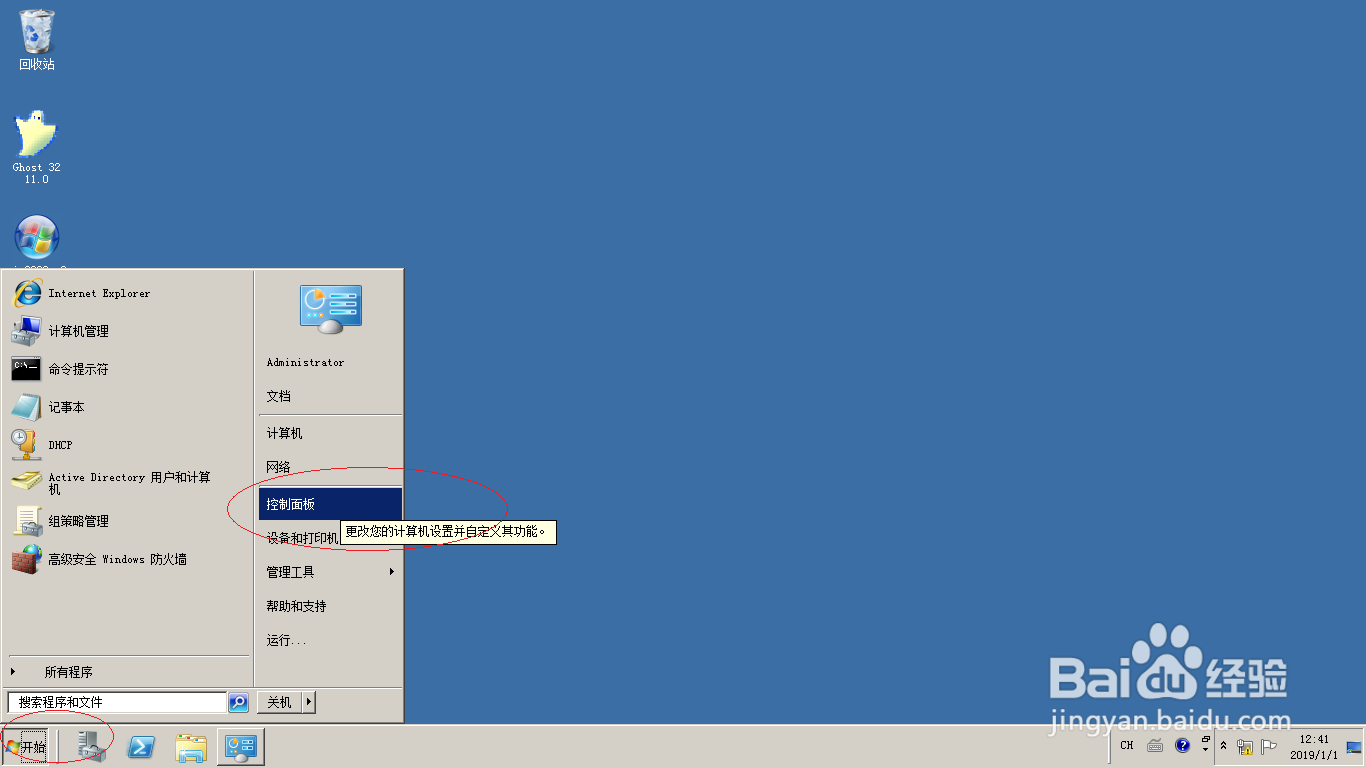The height and width of the screenshot is (768, 1366).
Task: Click the network warning tray icon
Action: pos(1245,746)
